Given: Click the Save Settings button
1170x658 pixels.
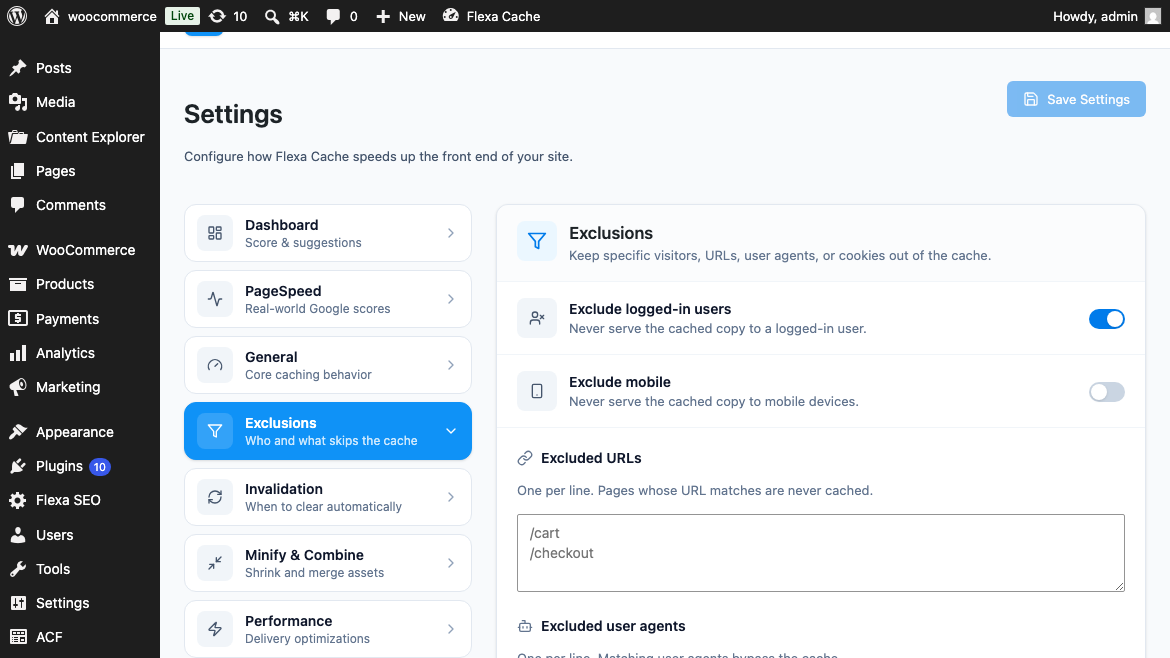Looking at the screenshot, I should pos(1076,99).
